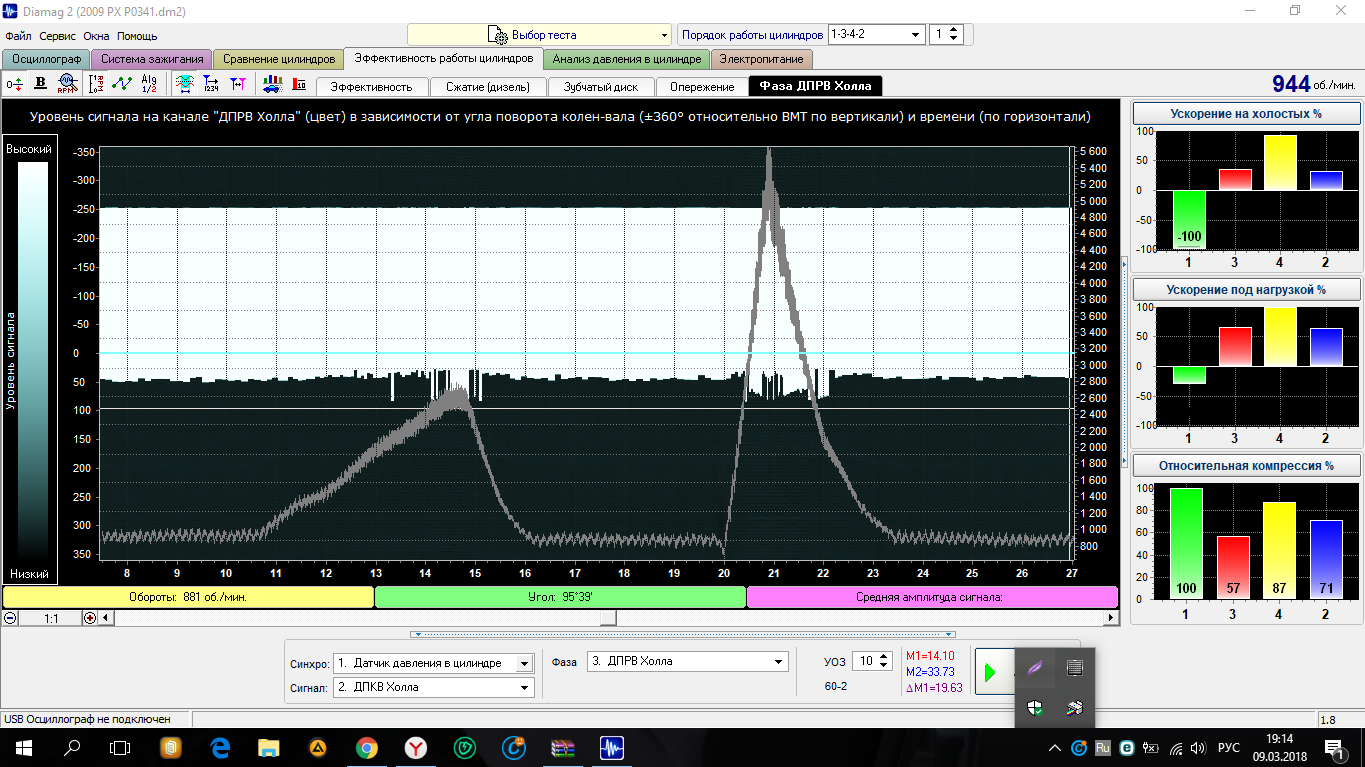Collapse the bottom panel dotted splitter
This screenshot has height=767, width=1365.
[x=682, y=634]
